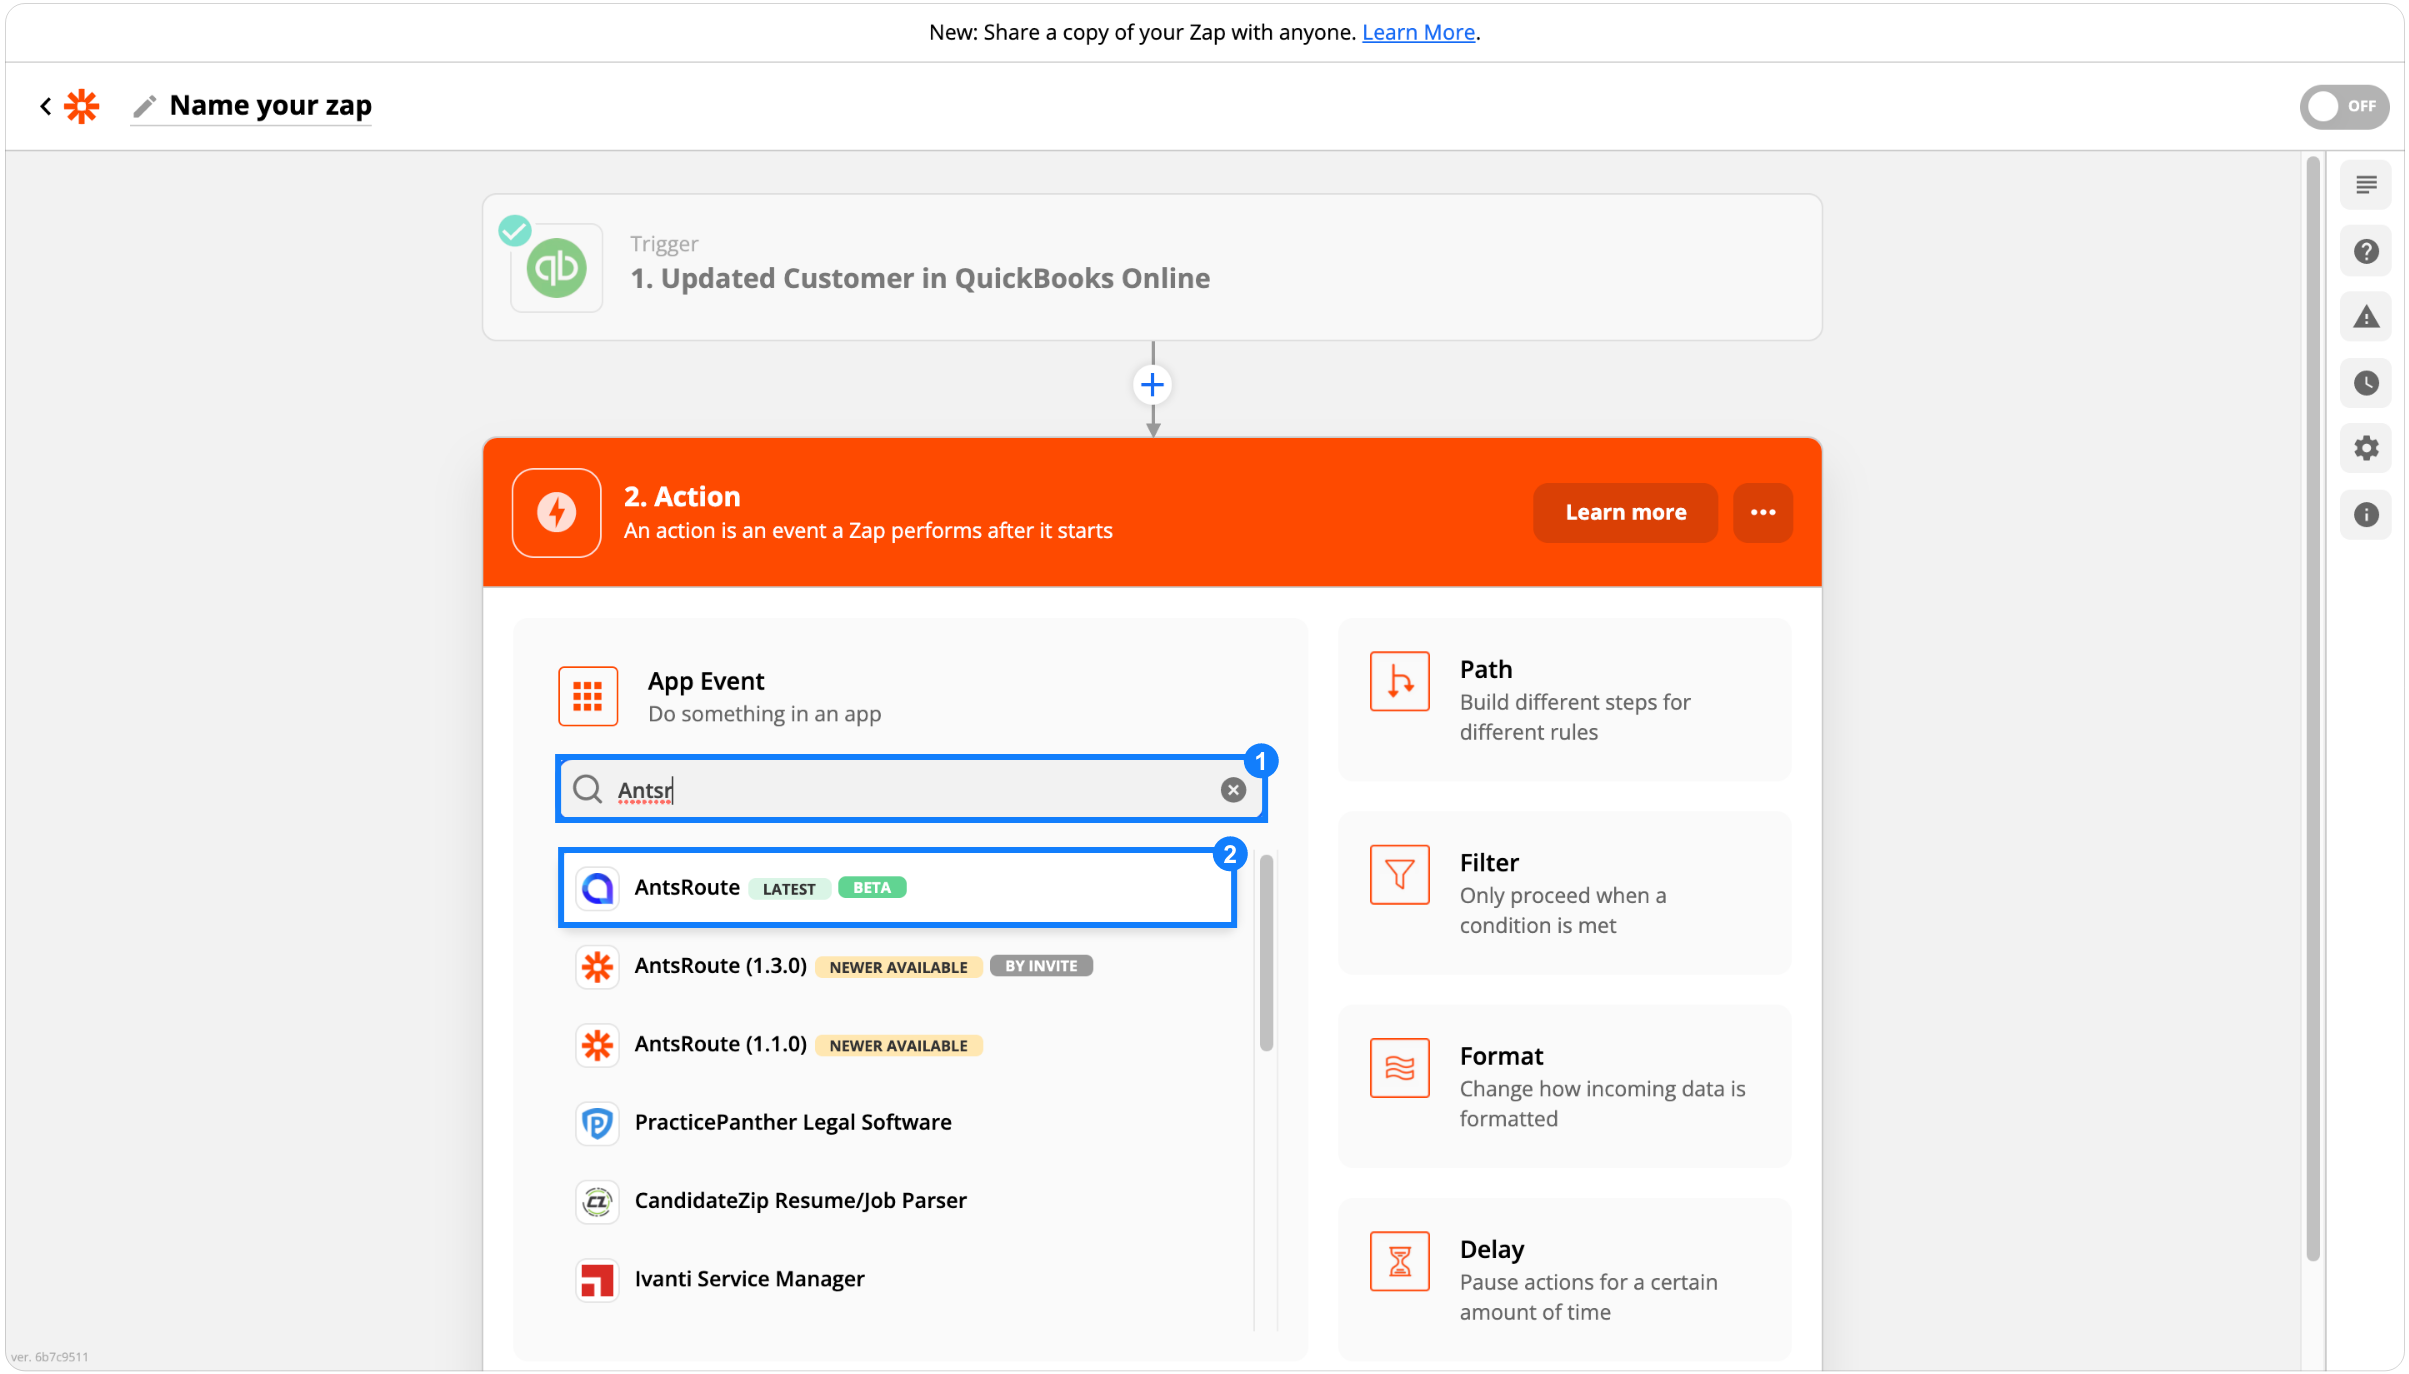Viewport: 2409px width, 1374px height.
Task: Click the search magnifier icon
Action: pos(588,790)
